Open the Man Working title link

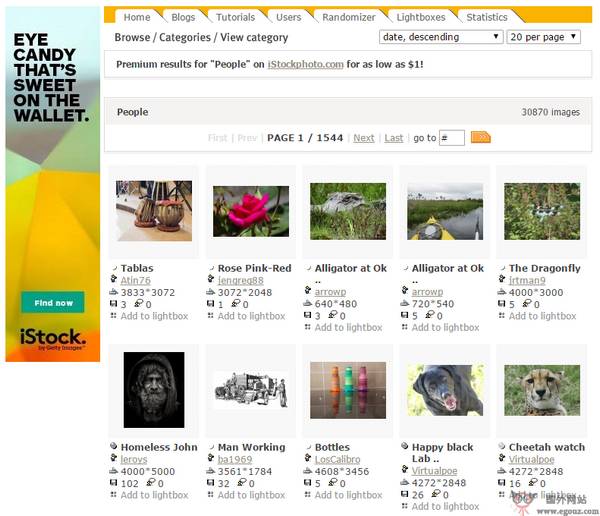[251, 447]
